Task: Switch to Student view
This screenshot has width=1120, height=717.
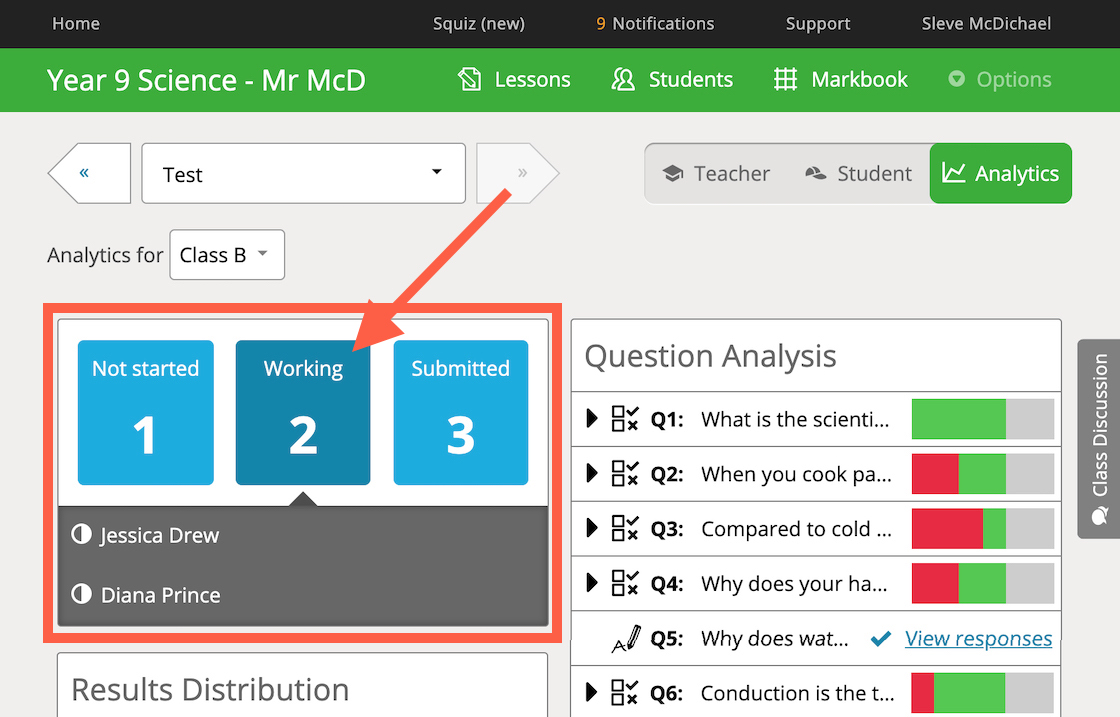Action: (859, 174)
